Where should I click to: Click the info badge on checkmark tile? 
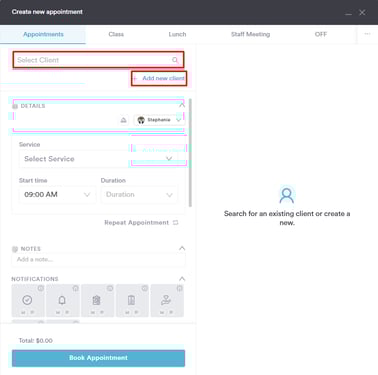[x=41, y=288]
